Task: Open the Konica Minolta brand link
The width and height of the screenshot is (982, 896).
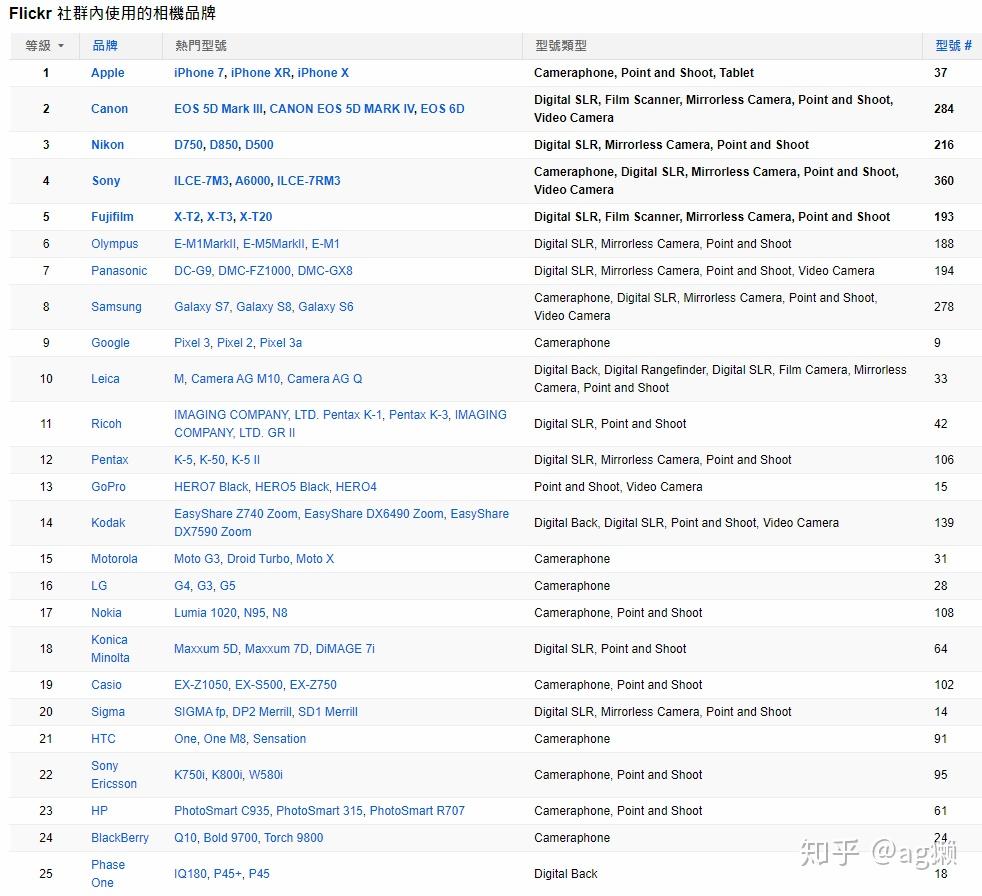Action: pyautogui.click(x=110, y=649)
